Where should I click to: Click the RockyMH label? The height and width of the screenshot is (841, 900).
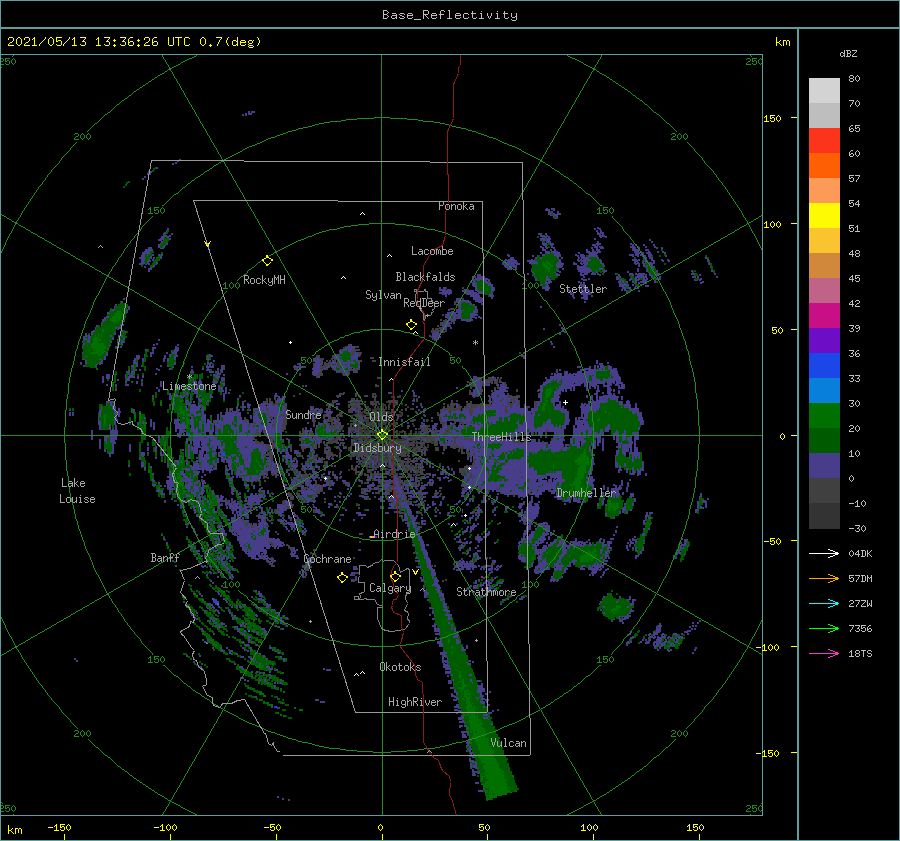point(264,280)
